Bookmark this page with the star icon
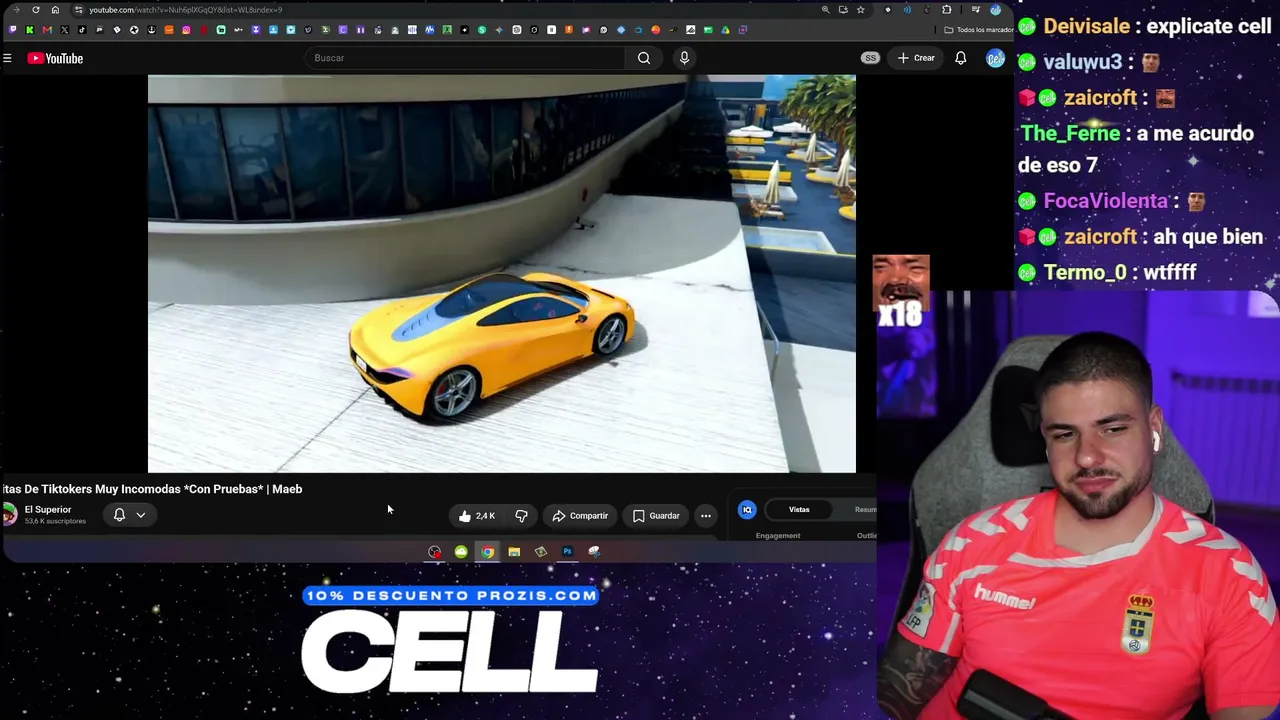The height and width of the screenshot is (720, 1280). coord(860,10)
